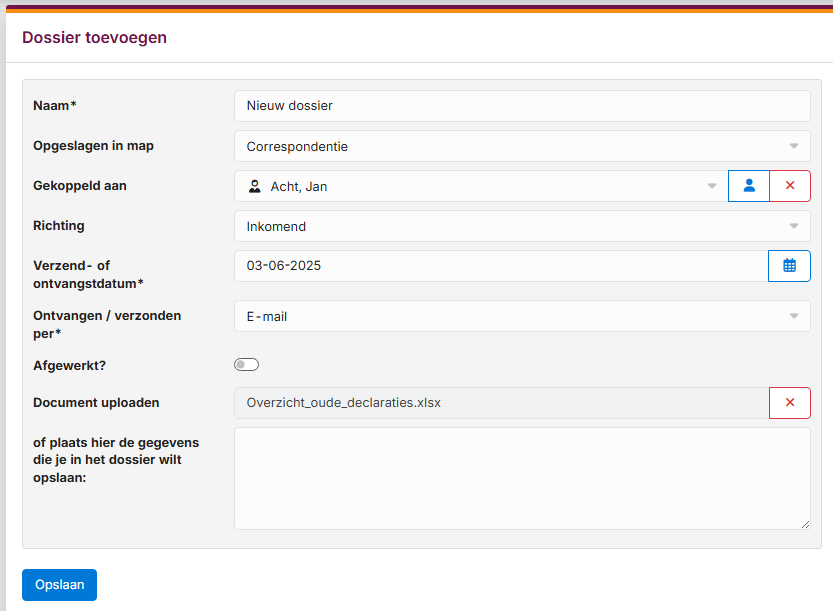The image size is (833, 611).
Task: Click the uploaded file name field
Action: (x=502, y=403)
